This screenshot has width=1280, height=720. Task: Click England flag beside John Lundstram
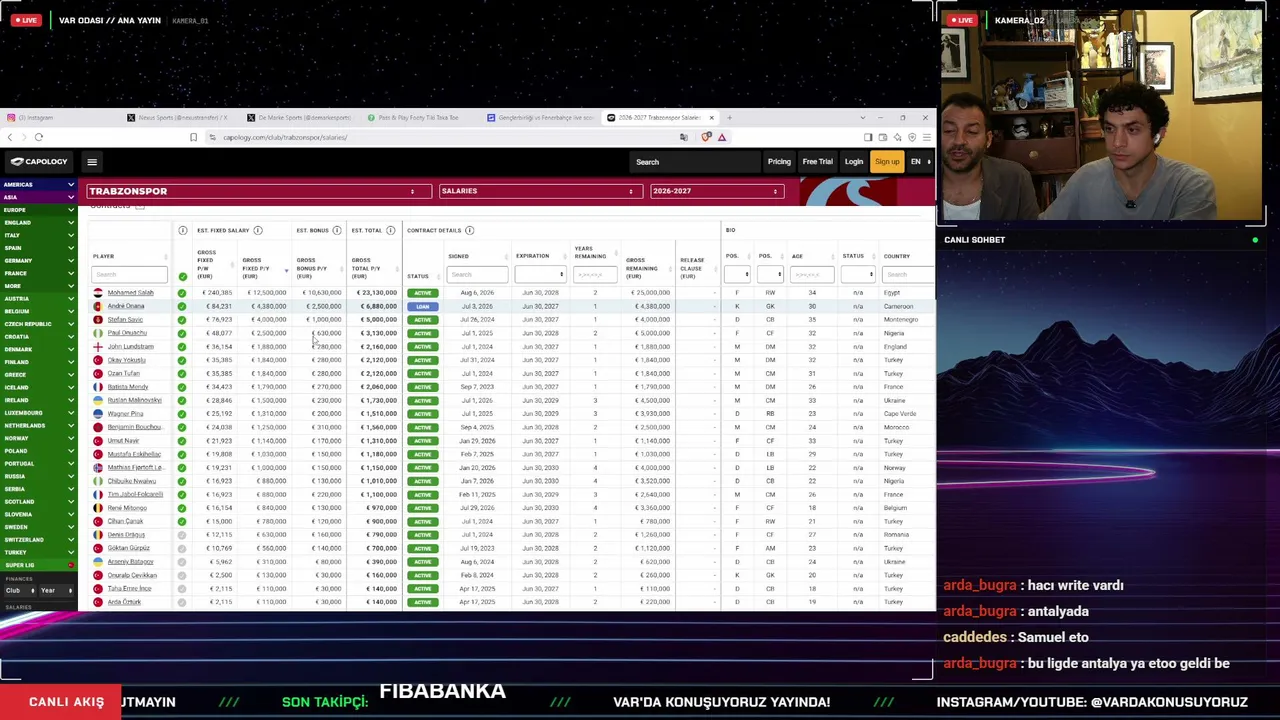click(97, 346)
